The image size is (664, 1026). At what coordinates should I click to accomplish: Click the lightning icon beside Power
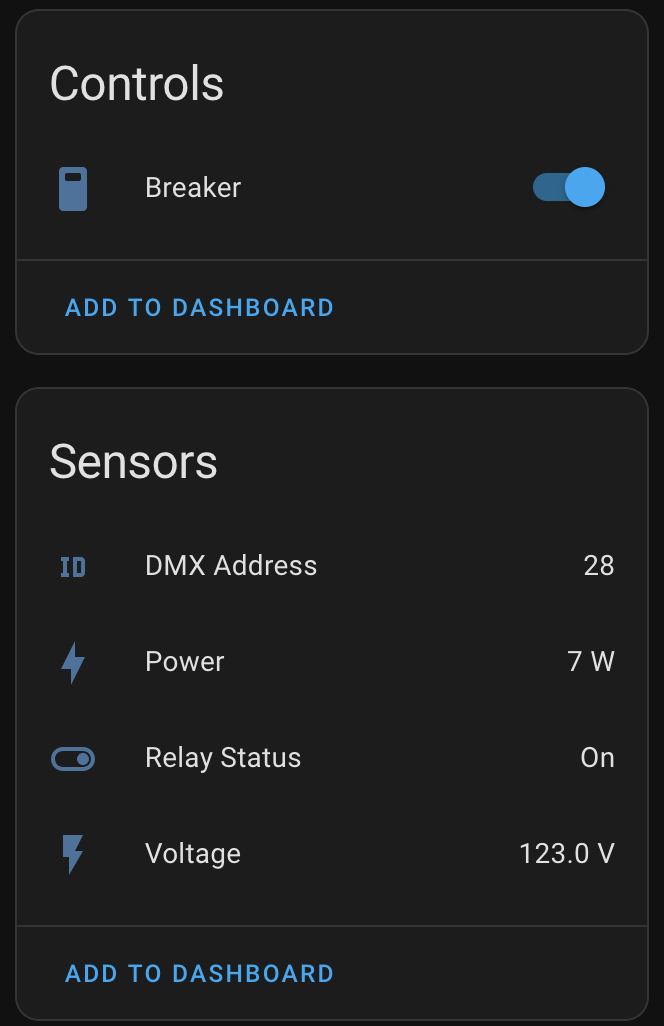click(72, 662)
